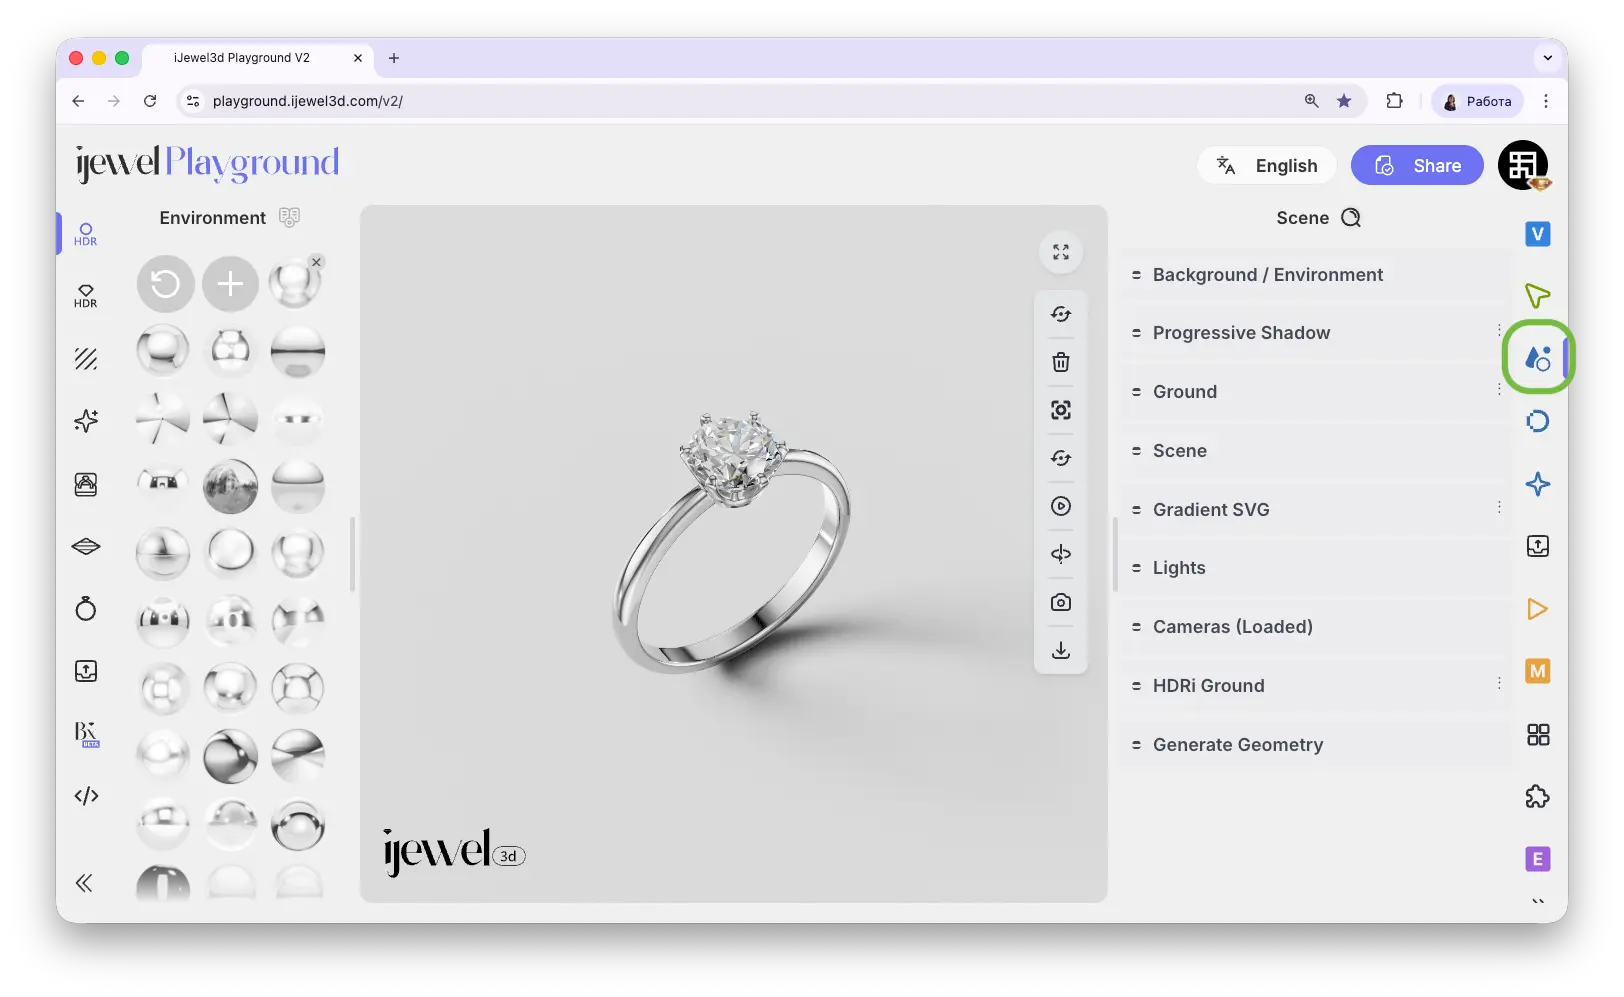Expand the HDRi Ground section
This screenshot has height=997, width=1624.
coord(1315,686)
